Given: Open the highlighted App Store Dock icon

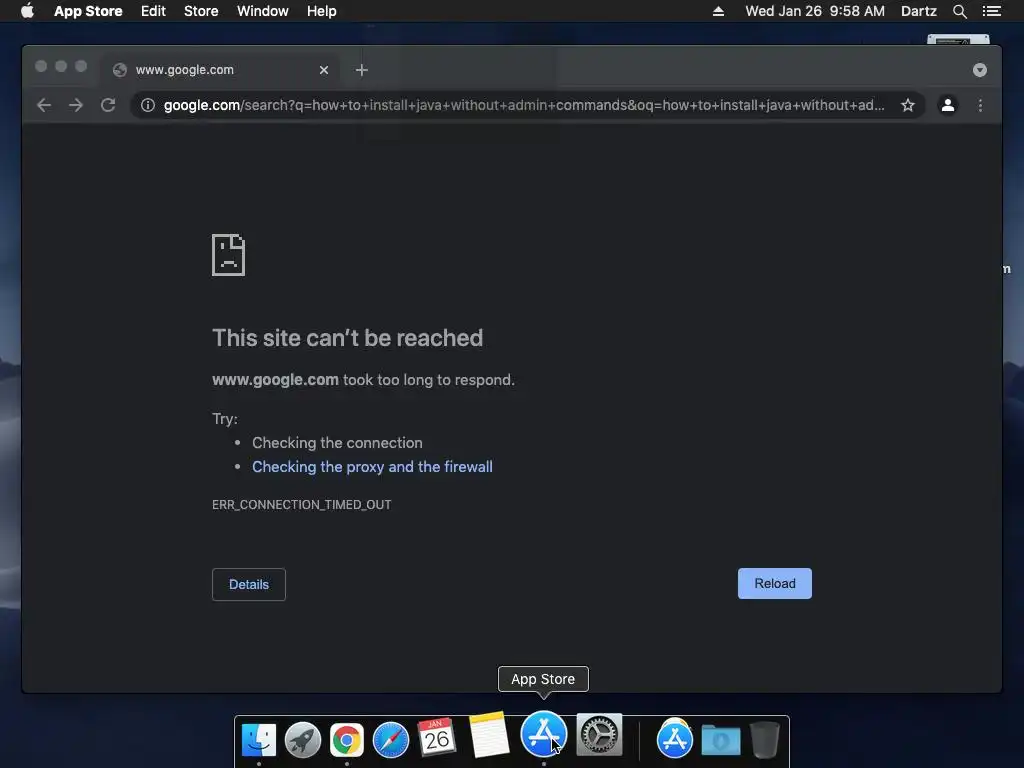Looking at the screenshot, I should 543,734.
